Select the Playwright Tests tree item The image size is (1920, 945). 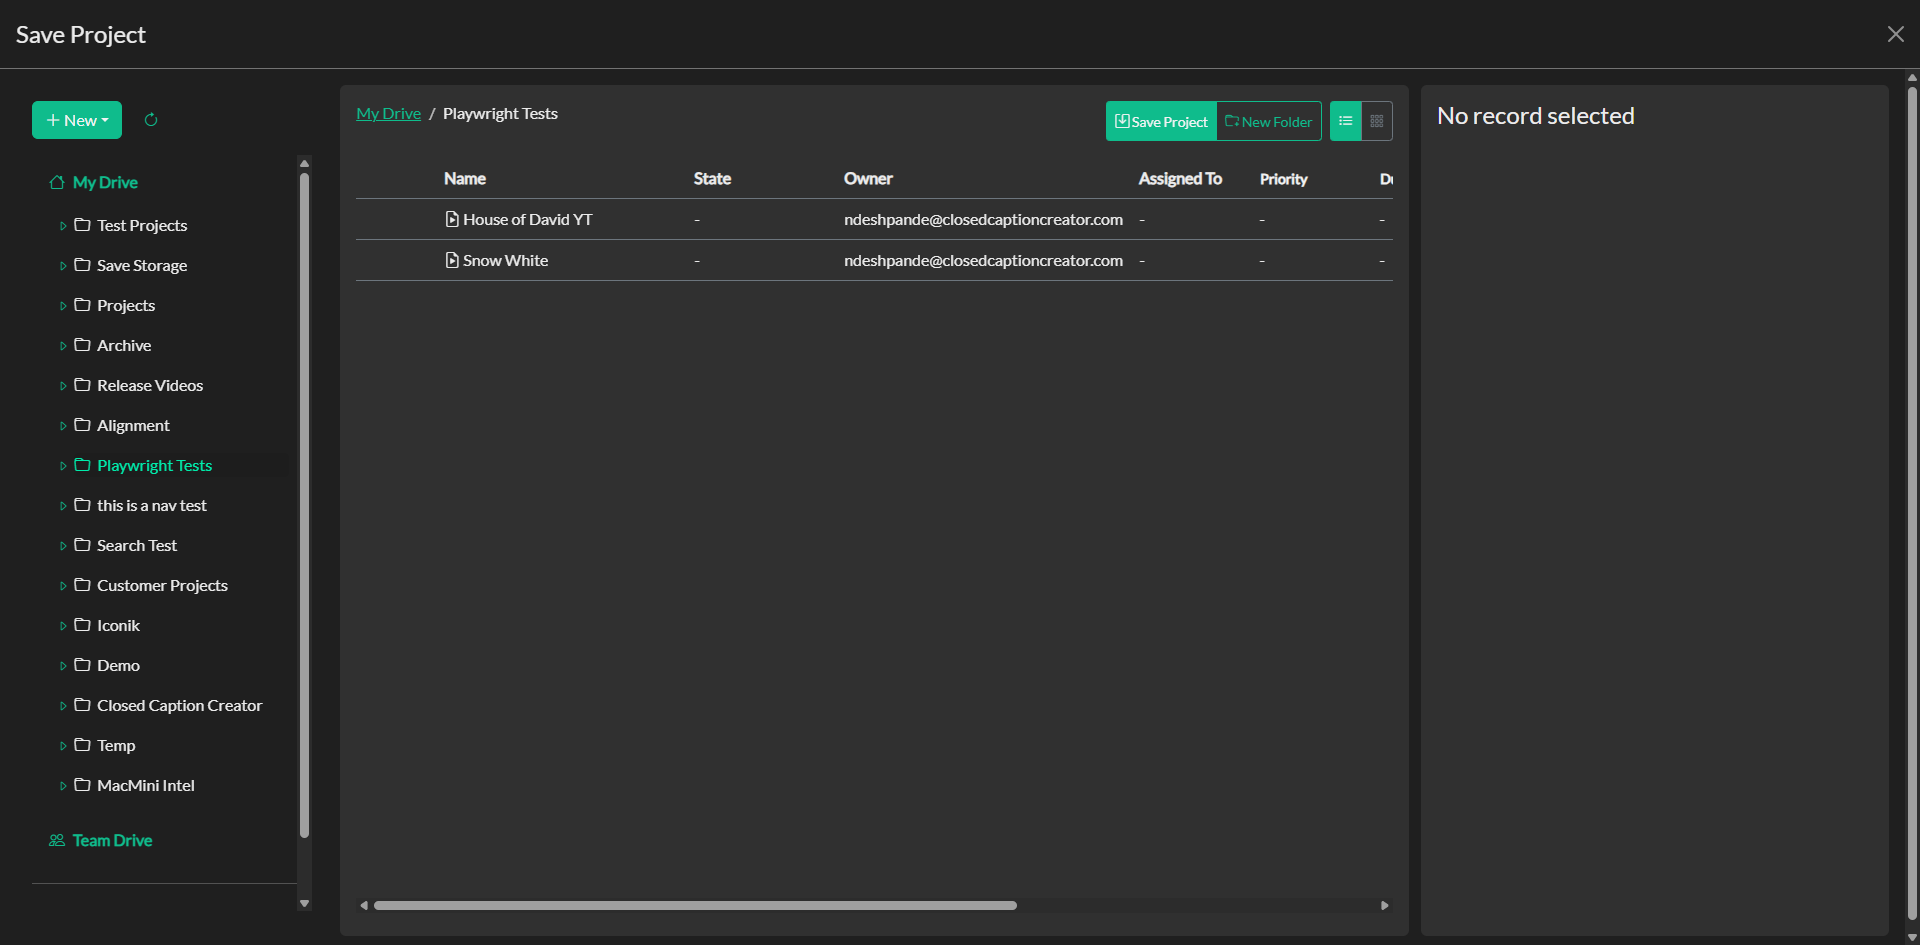[x=154, y=465]
